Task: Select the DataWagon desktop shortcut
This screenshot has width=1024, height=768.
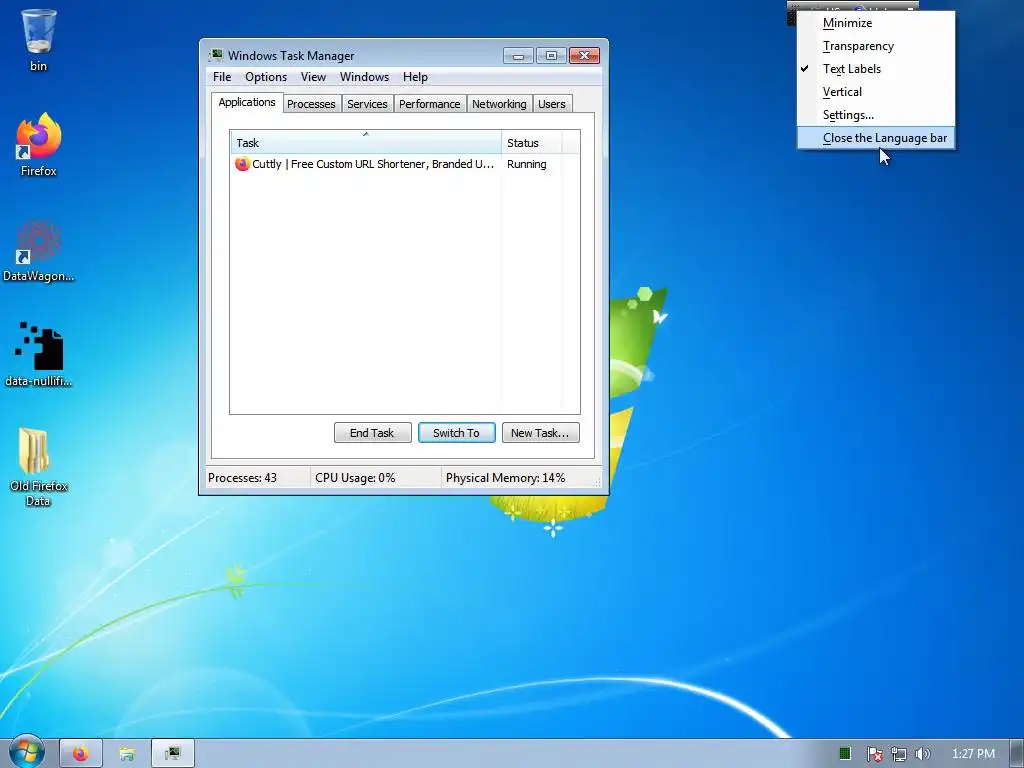Action: [39, 251]
